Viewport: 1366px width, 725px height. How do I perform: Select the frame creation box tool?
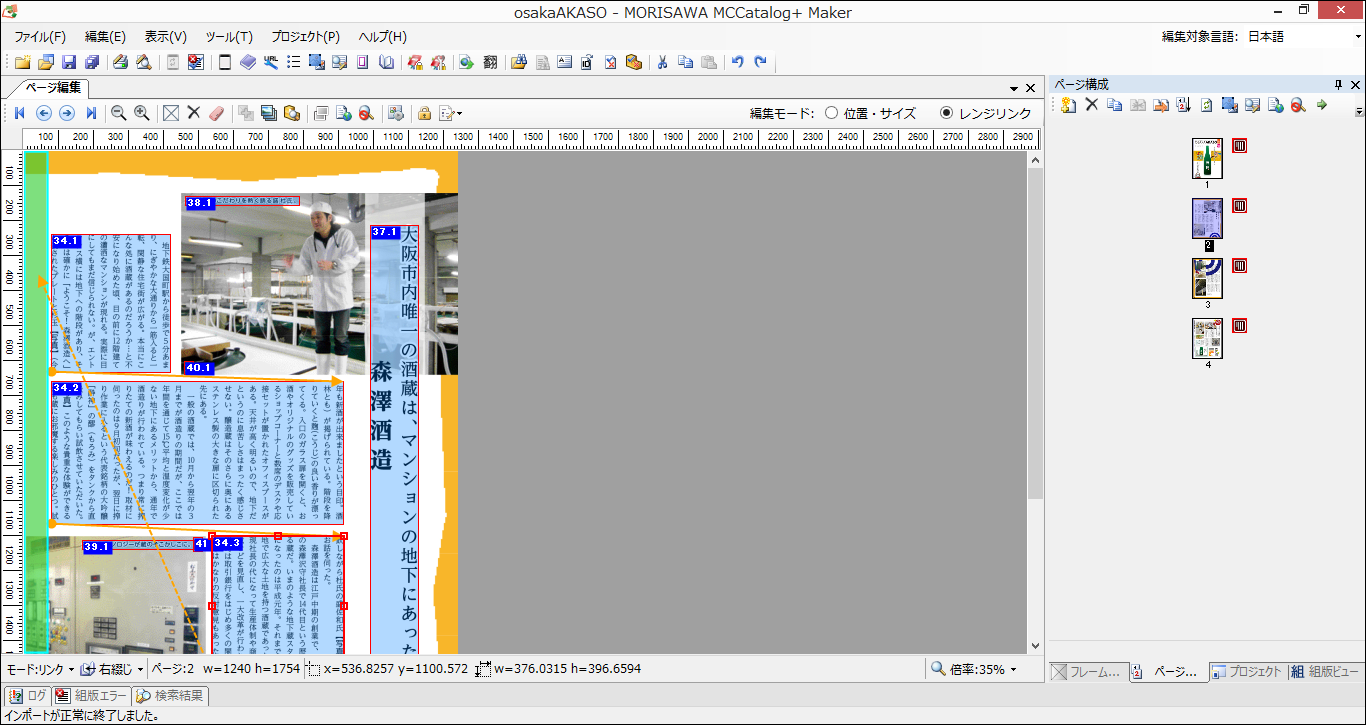(x=171, y=113)
